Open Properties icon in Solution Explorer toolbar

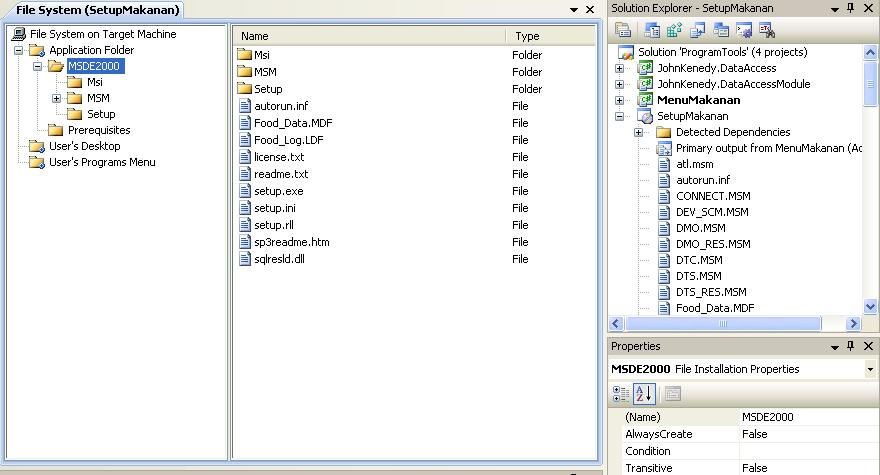[x=623, y=30]
